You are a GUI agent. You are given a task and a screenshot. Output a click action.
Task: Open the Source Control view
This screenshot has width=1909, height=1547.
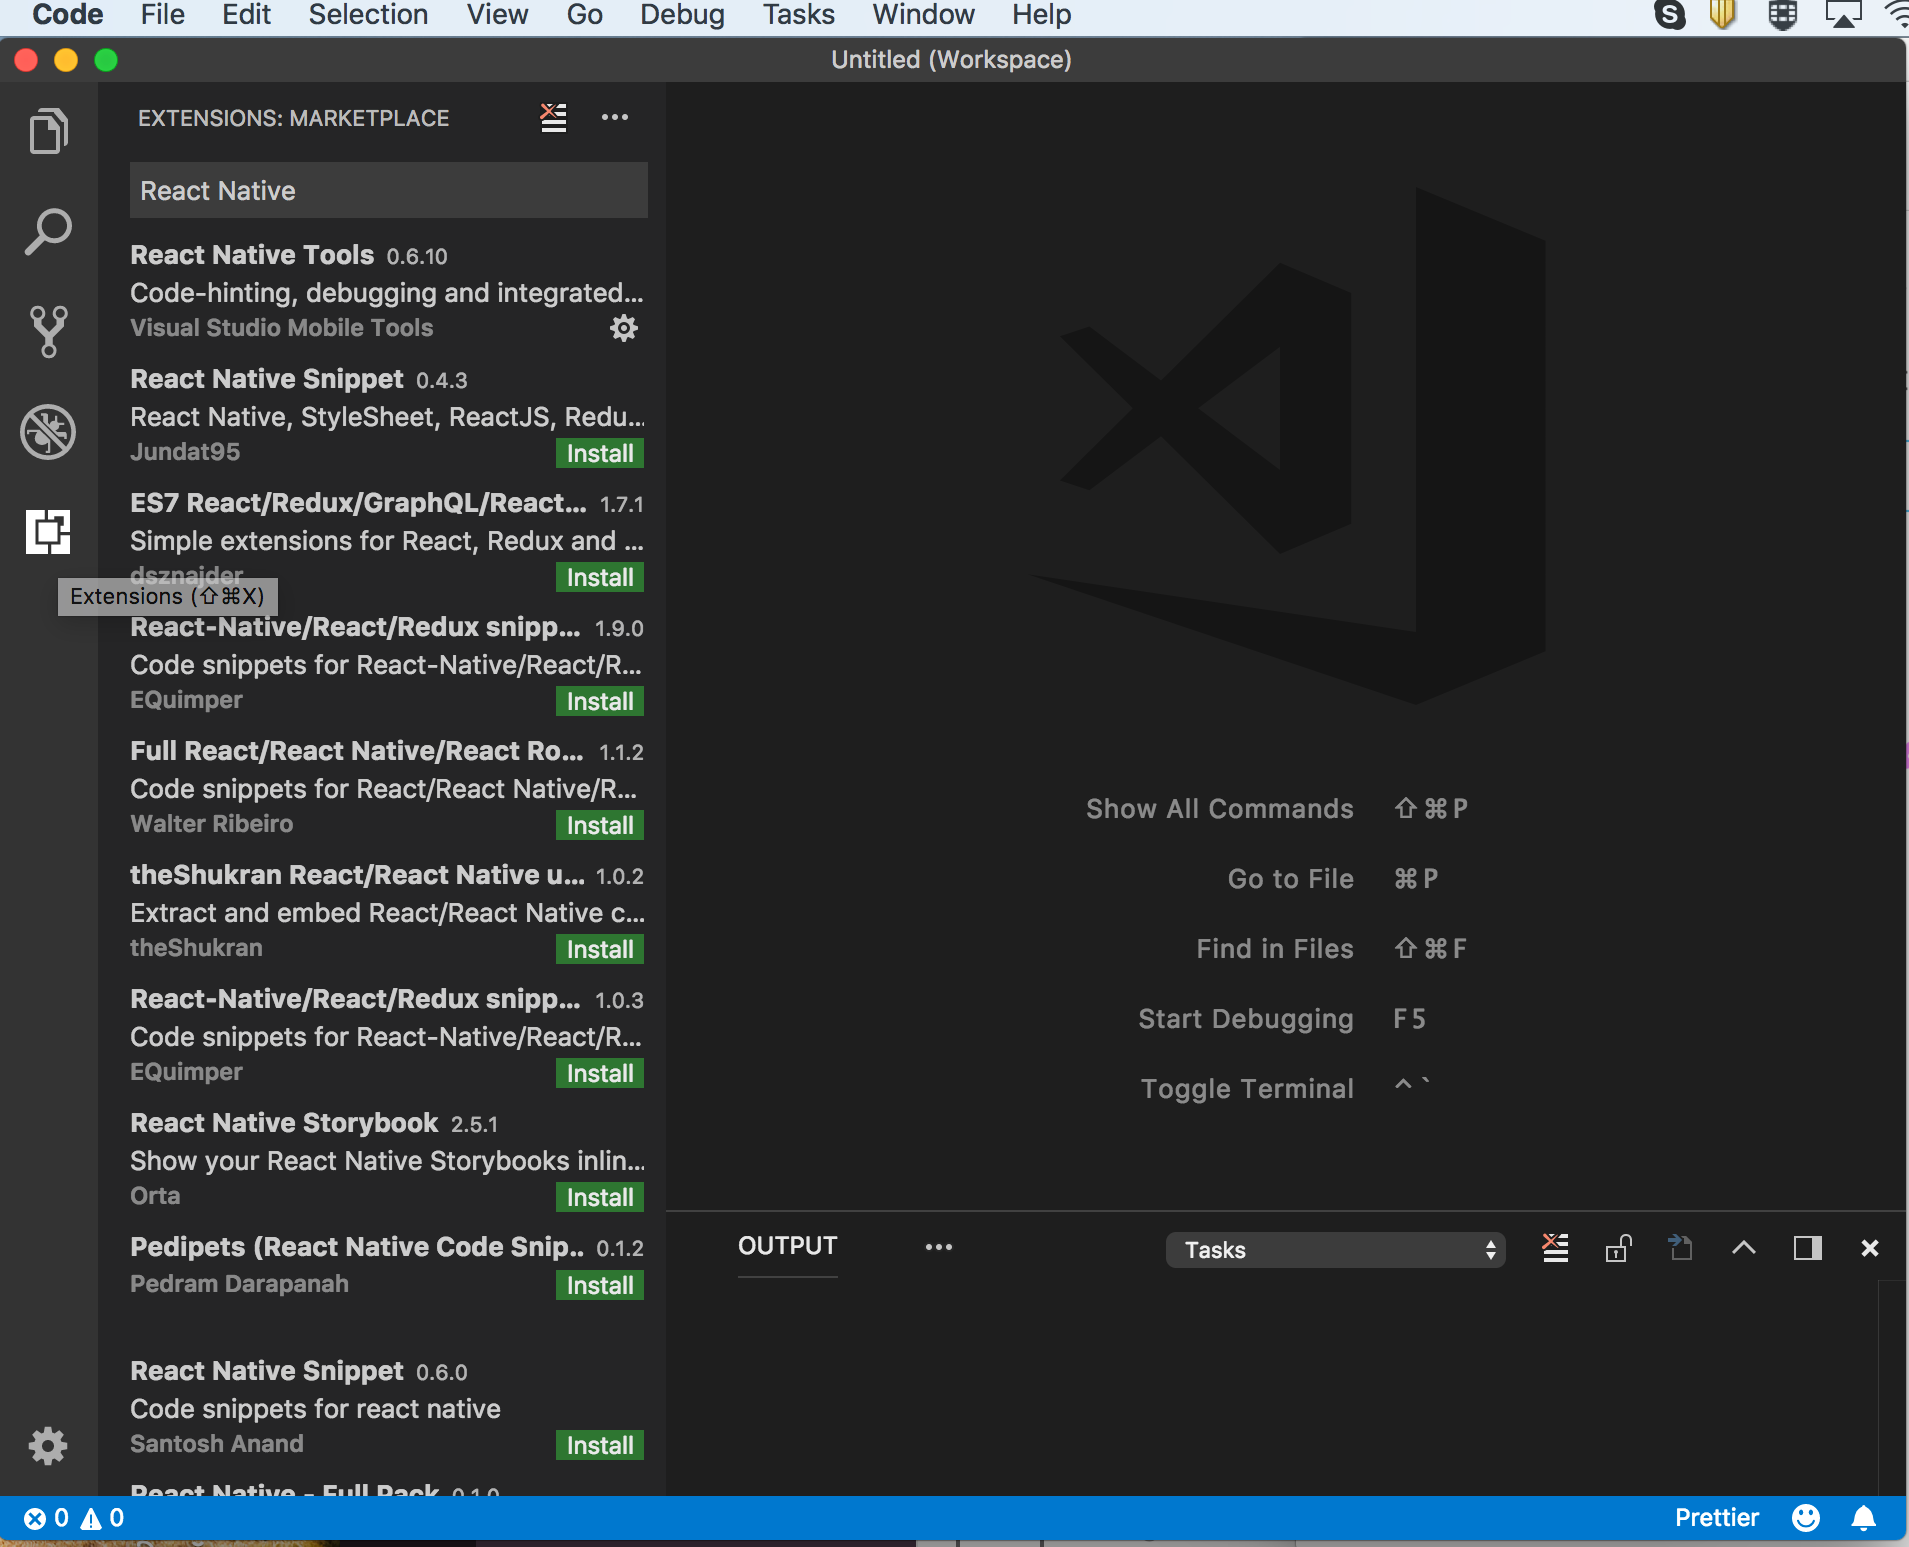pyautogui.click(x=46, y=331)
